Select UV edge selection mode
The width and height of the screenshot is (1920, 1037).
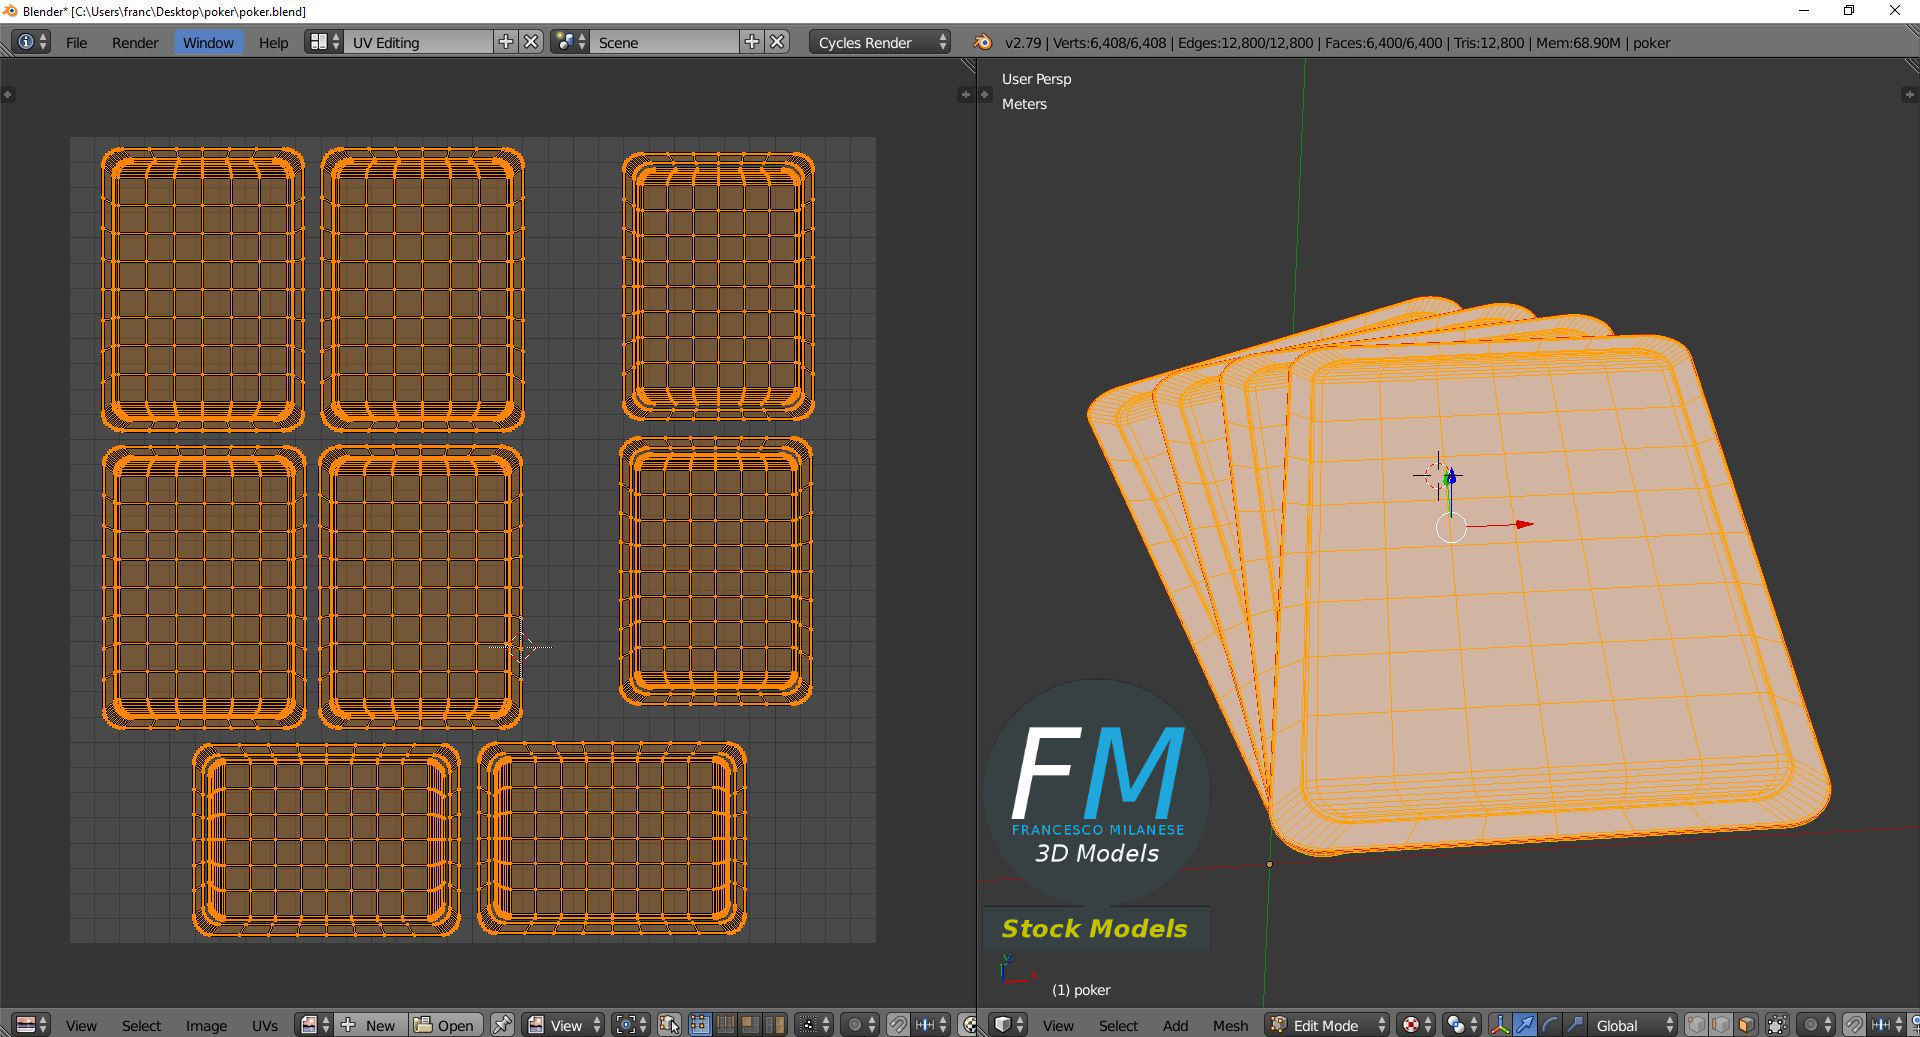pyautogui.click(x=725, y=1025)
